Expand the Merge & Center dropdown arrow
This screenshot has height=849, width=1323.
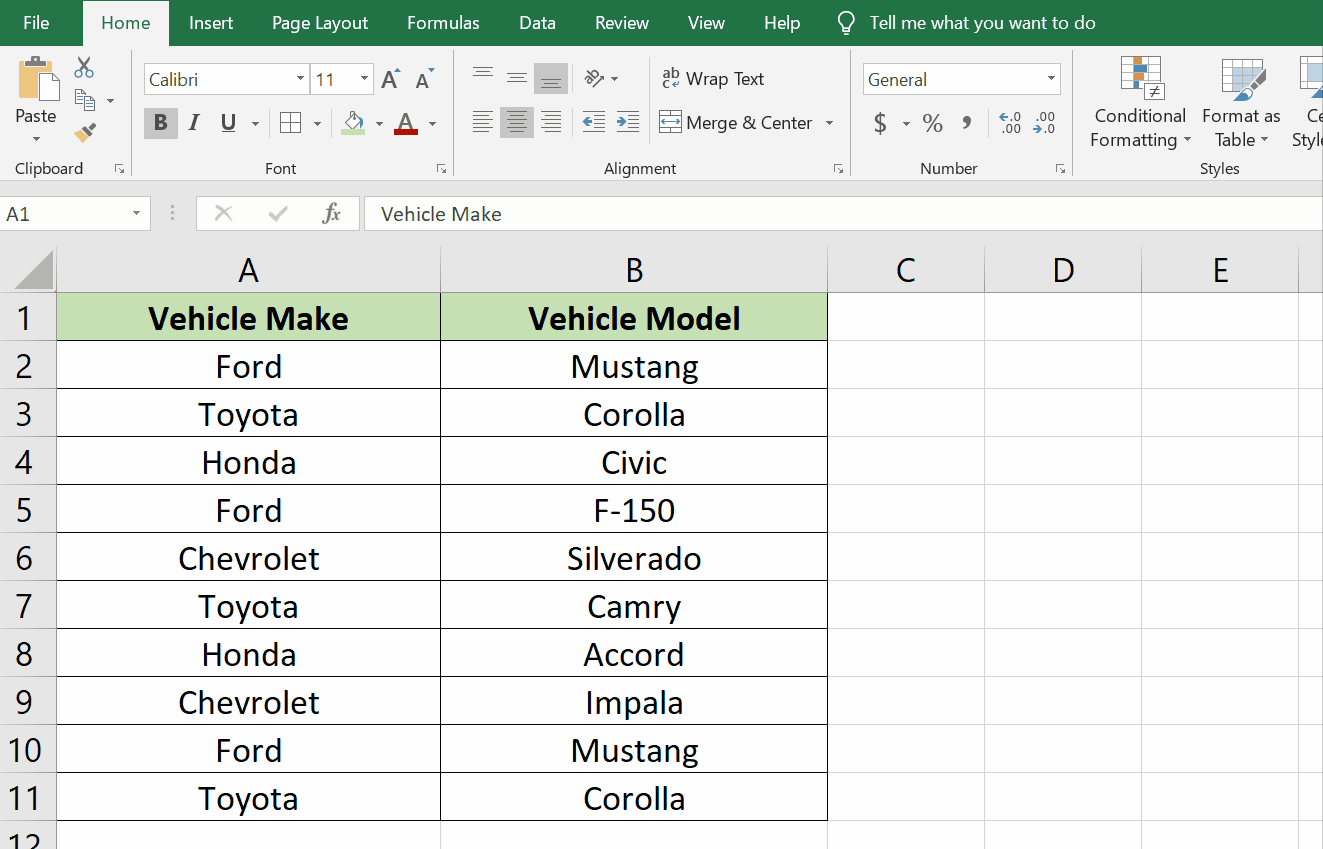point(829,123)
